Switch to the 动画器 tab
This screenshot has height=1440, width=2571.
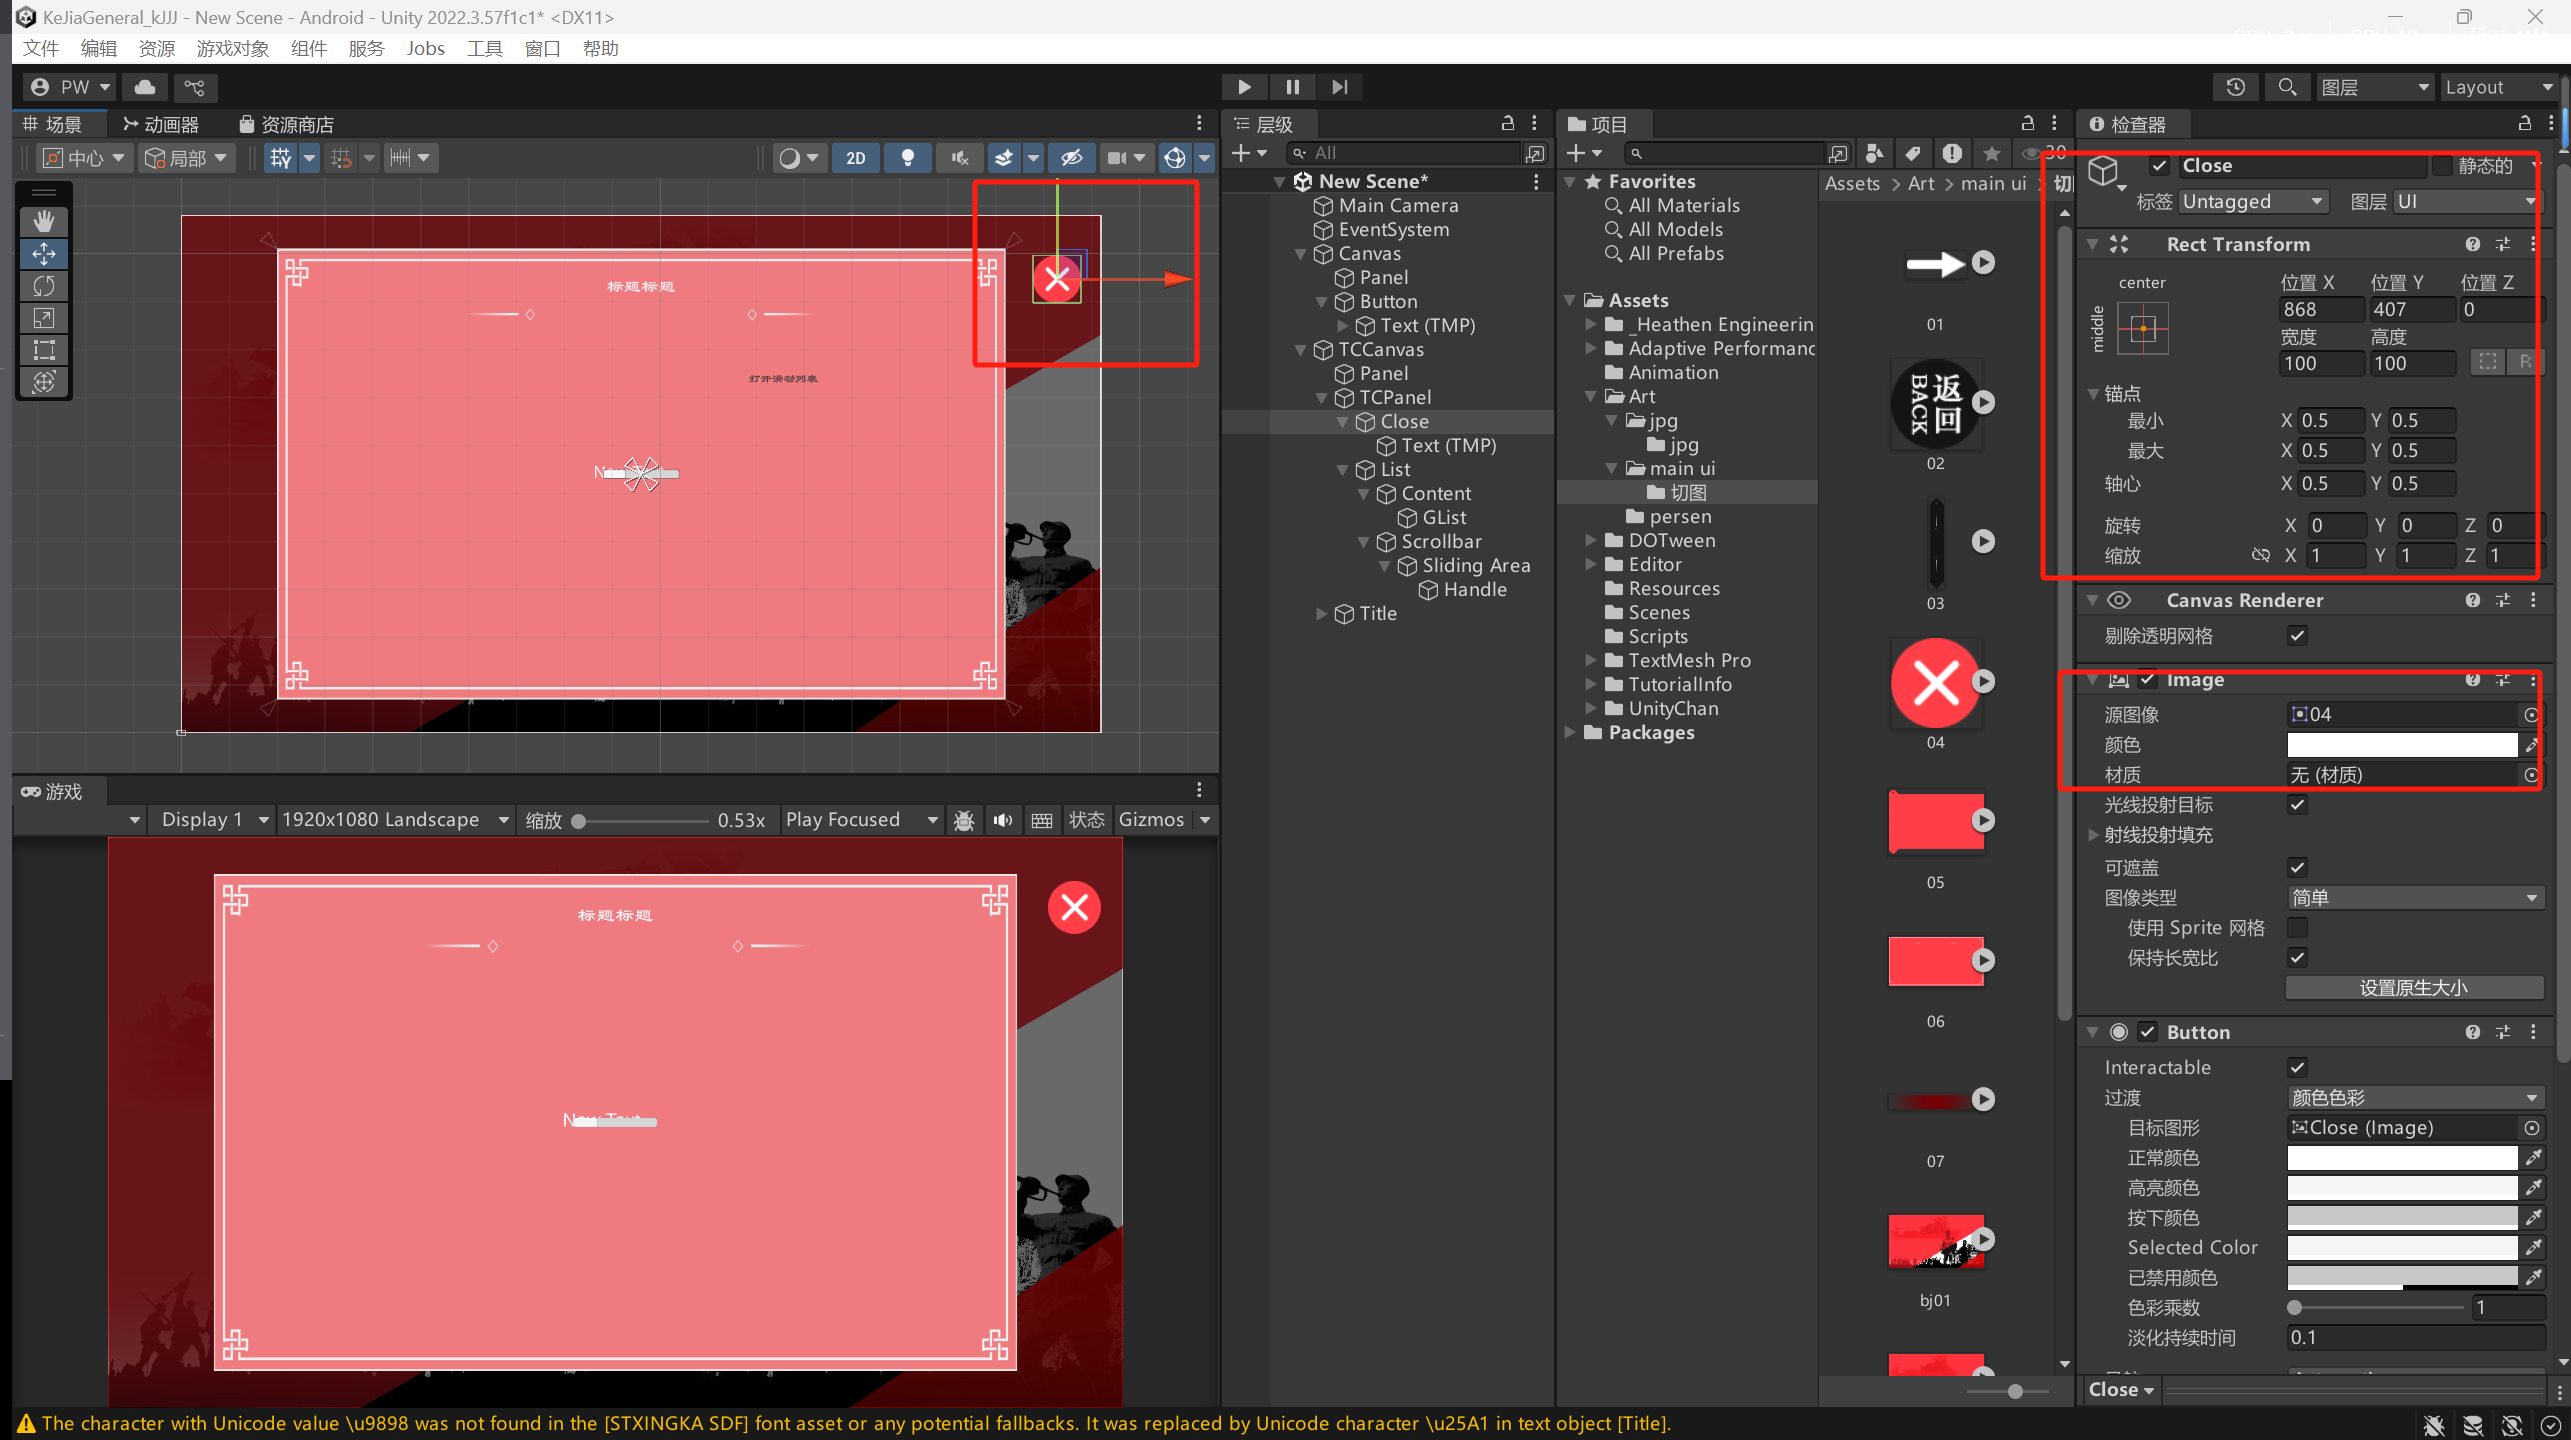(x=161, y=124)
